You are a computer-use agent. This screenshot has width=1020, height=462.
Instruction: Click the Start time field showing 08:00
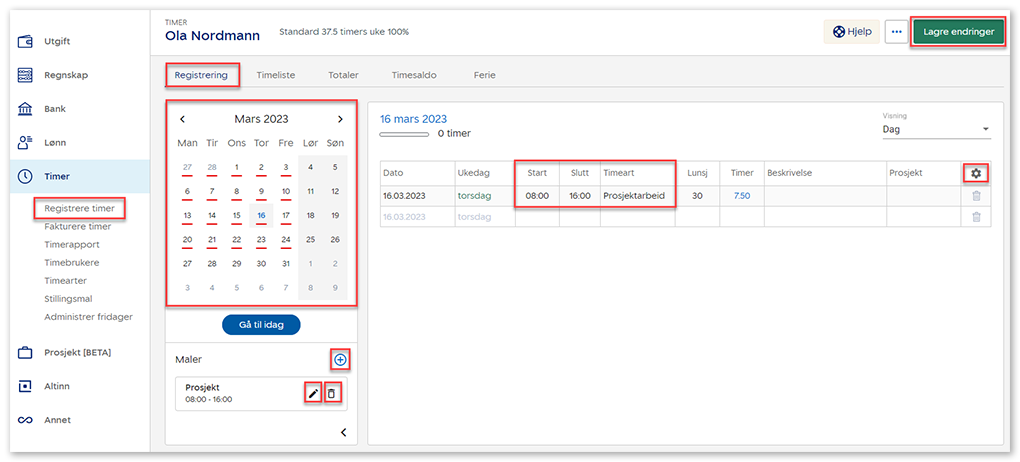pyautogui.click(x=537, y=196)
